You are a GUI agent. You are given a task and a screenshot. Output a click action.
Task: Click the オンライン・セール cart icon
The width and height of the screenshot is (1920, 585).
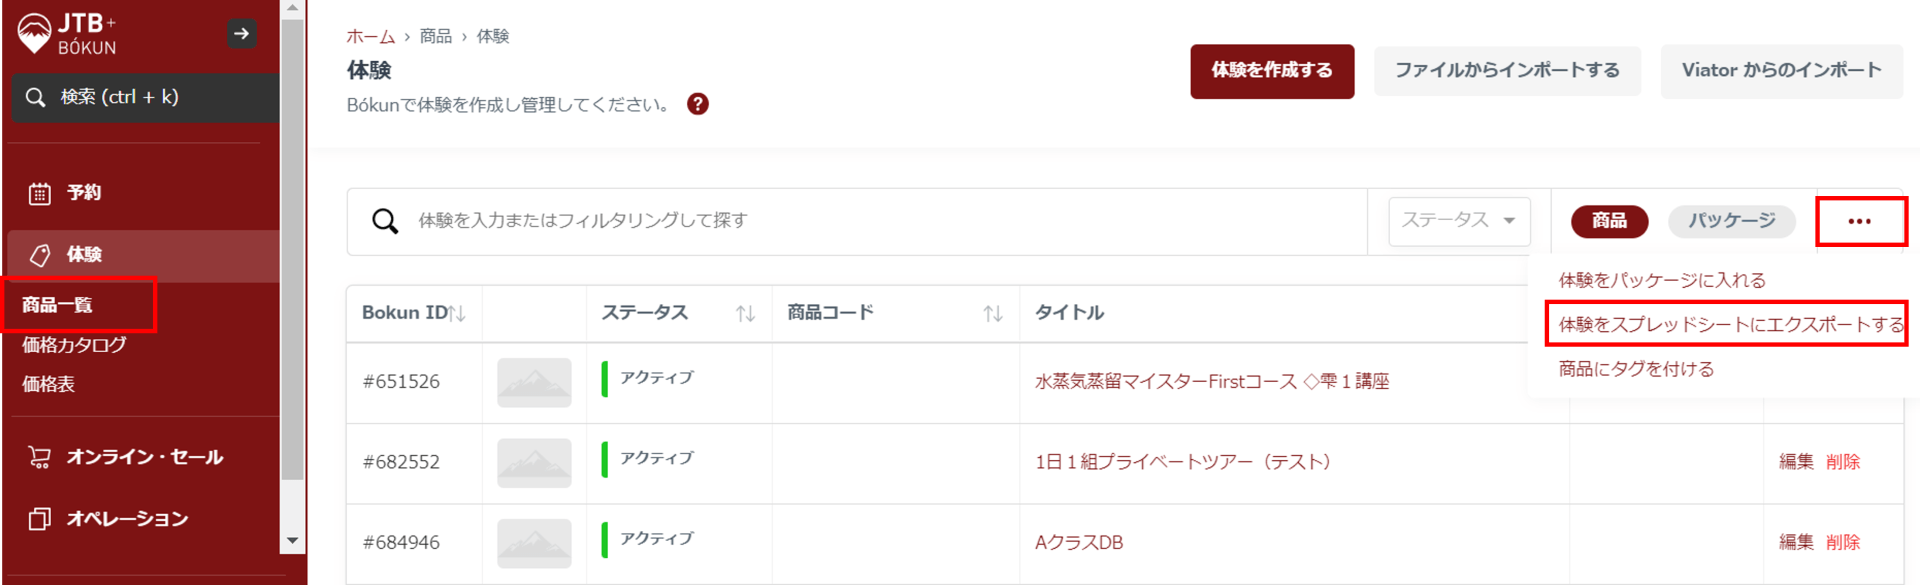(40, 457)
